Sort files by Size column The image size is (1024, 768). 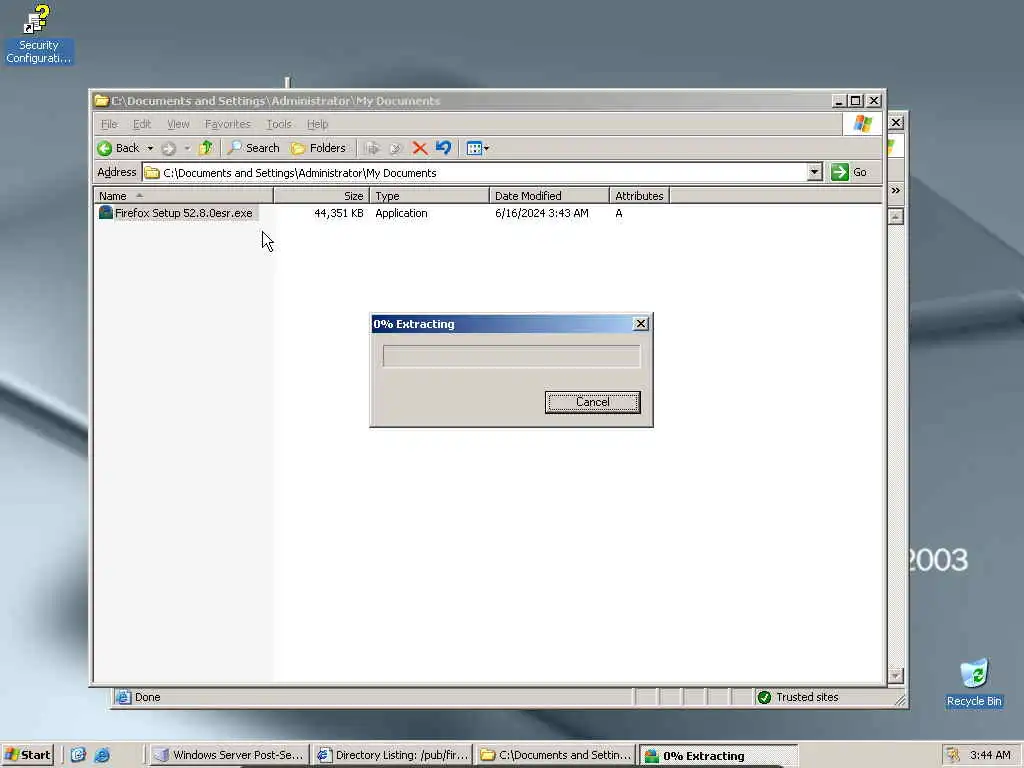point(321,196)
